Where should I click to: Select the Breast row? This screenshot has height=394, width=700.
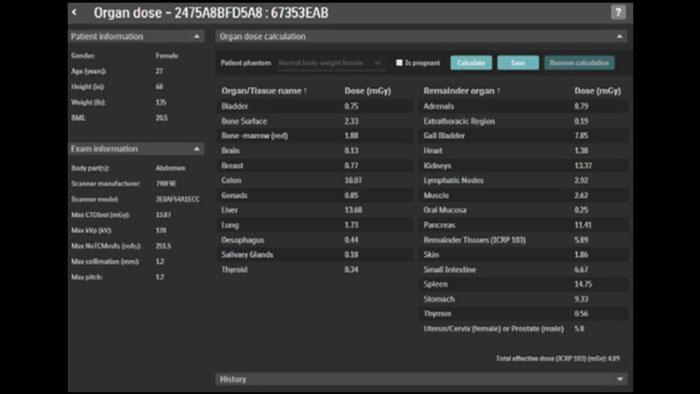[316, 166]
